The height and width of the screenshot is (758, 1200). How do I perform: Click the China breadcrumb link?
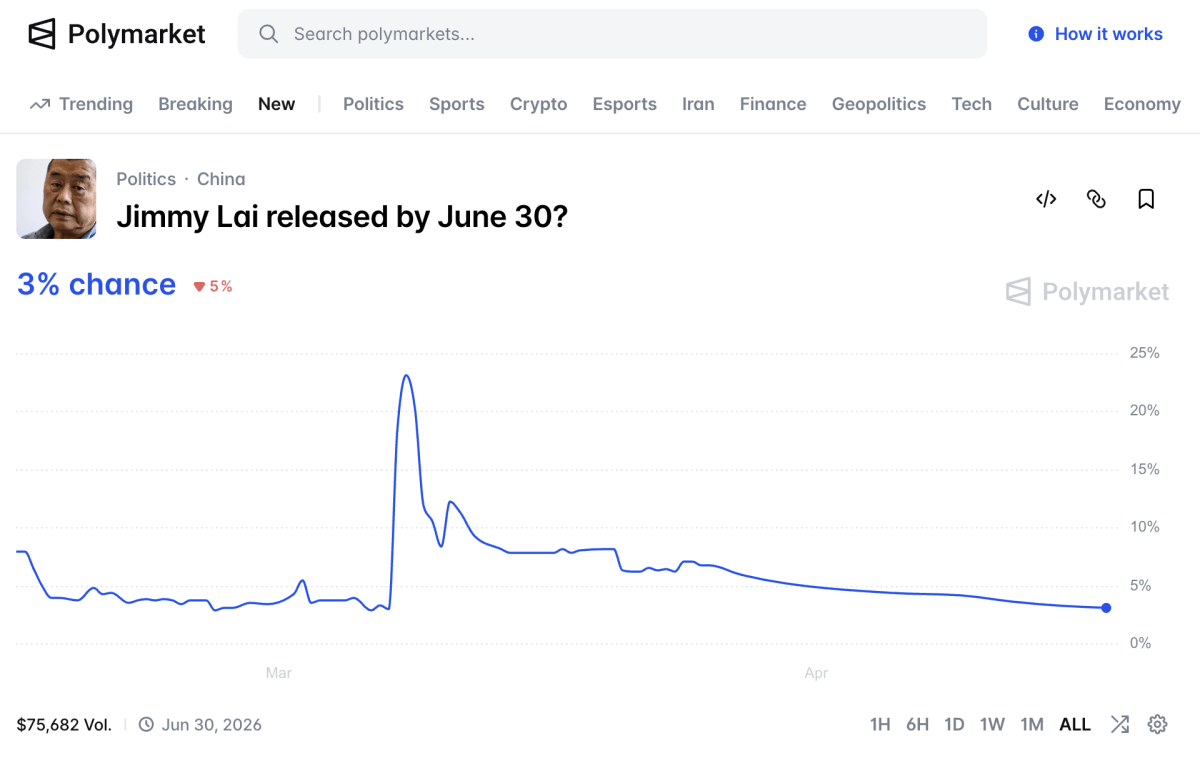pyautogui.click(x=221, y=179)
